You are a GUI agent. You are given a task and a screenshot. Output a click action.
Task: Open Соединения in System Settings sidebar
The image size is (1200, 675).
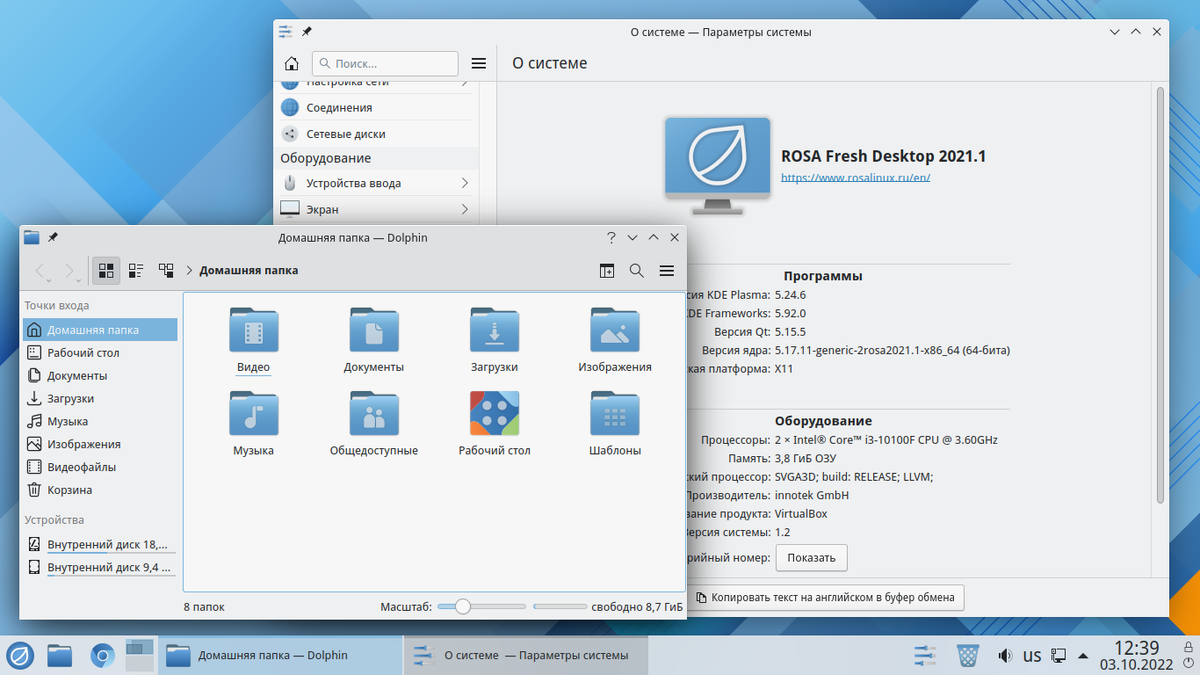(376, 107)
